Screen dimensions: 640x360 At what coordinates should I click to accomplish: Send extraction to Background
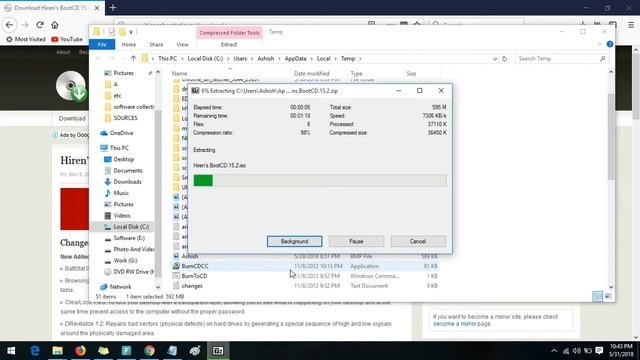[294, 241]
